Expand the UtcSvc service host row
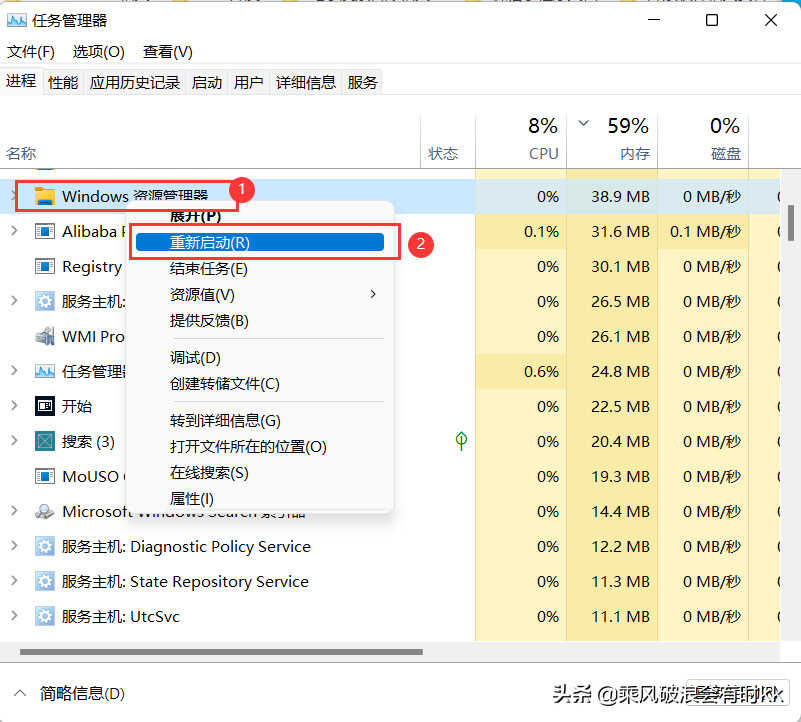The width and height of the screenshot is (801, 722). click(14, 616)
